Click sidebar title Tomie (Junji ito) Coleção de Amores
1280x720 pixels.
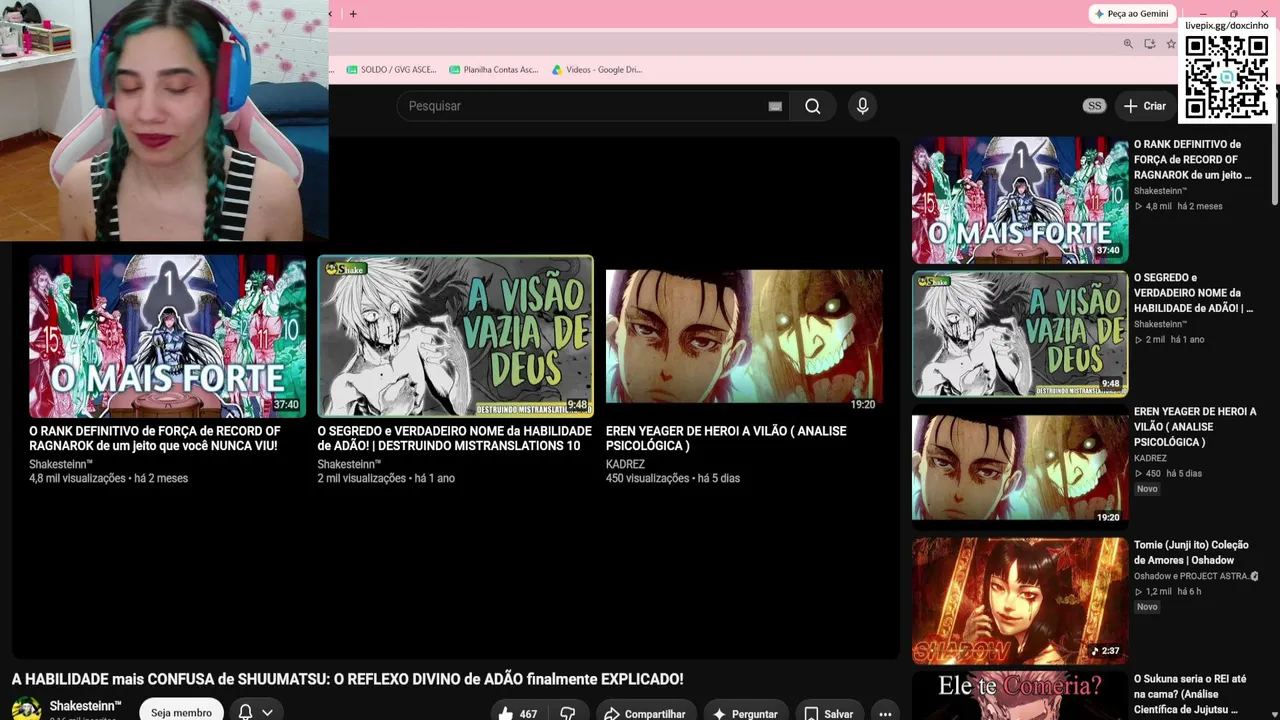coord(1191,553)
